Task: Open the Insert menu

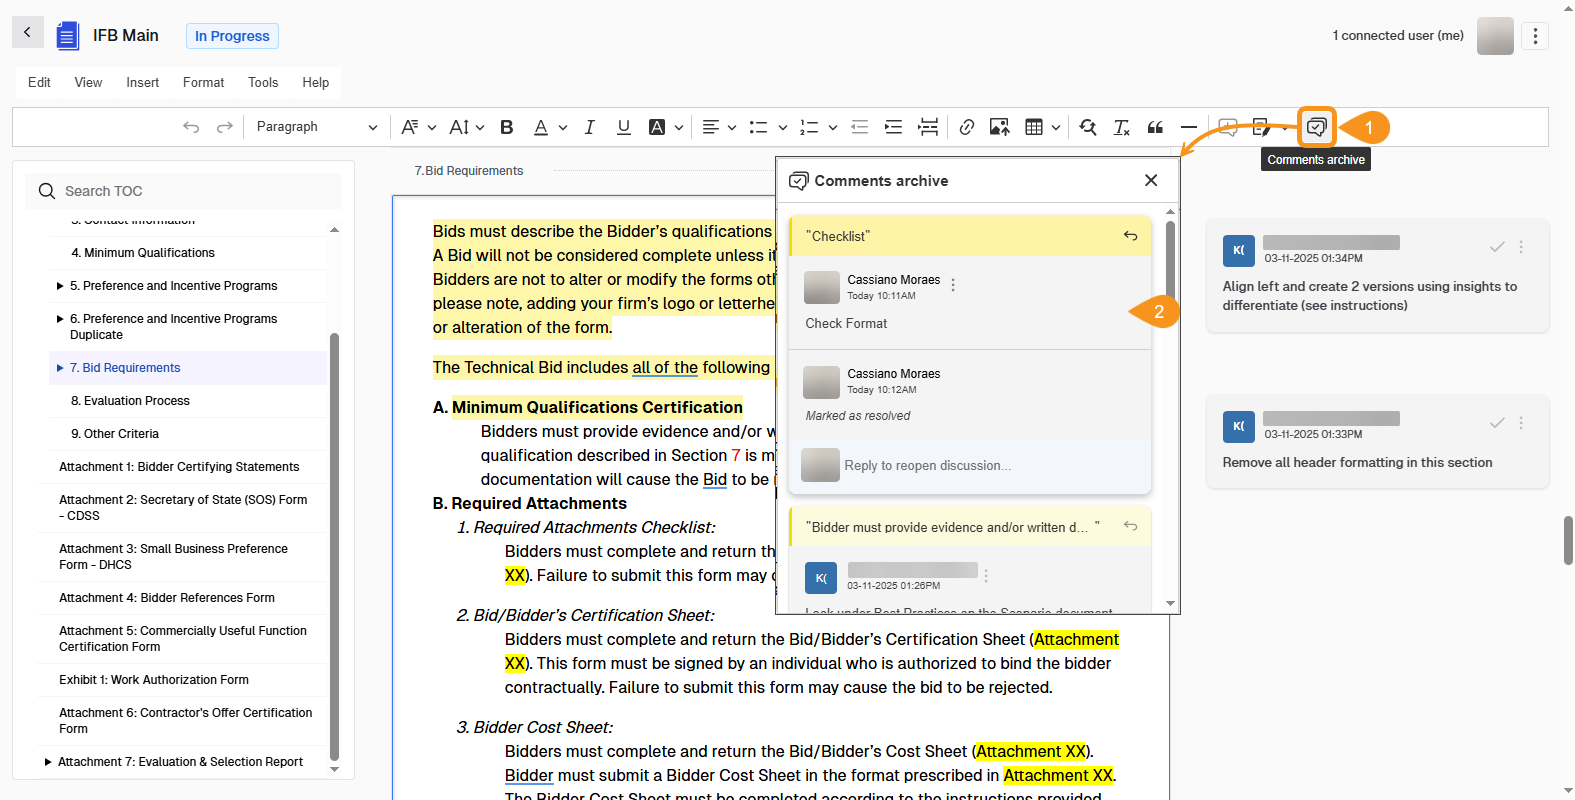Action: click(x=142, y=82)
